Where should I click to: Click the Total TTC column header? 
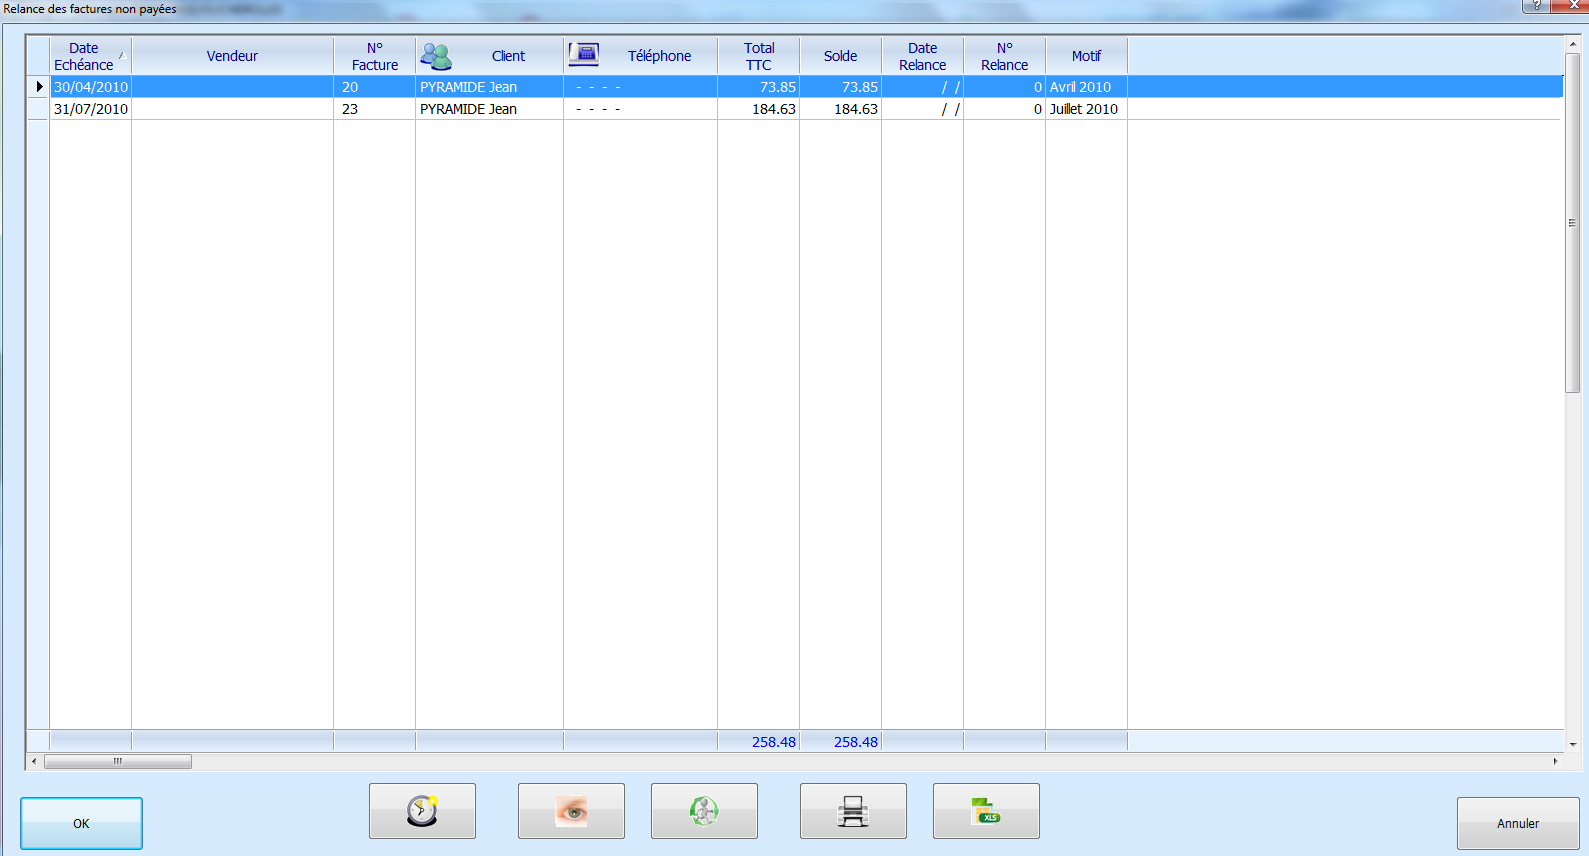click(759, 56)
